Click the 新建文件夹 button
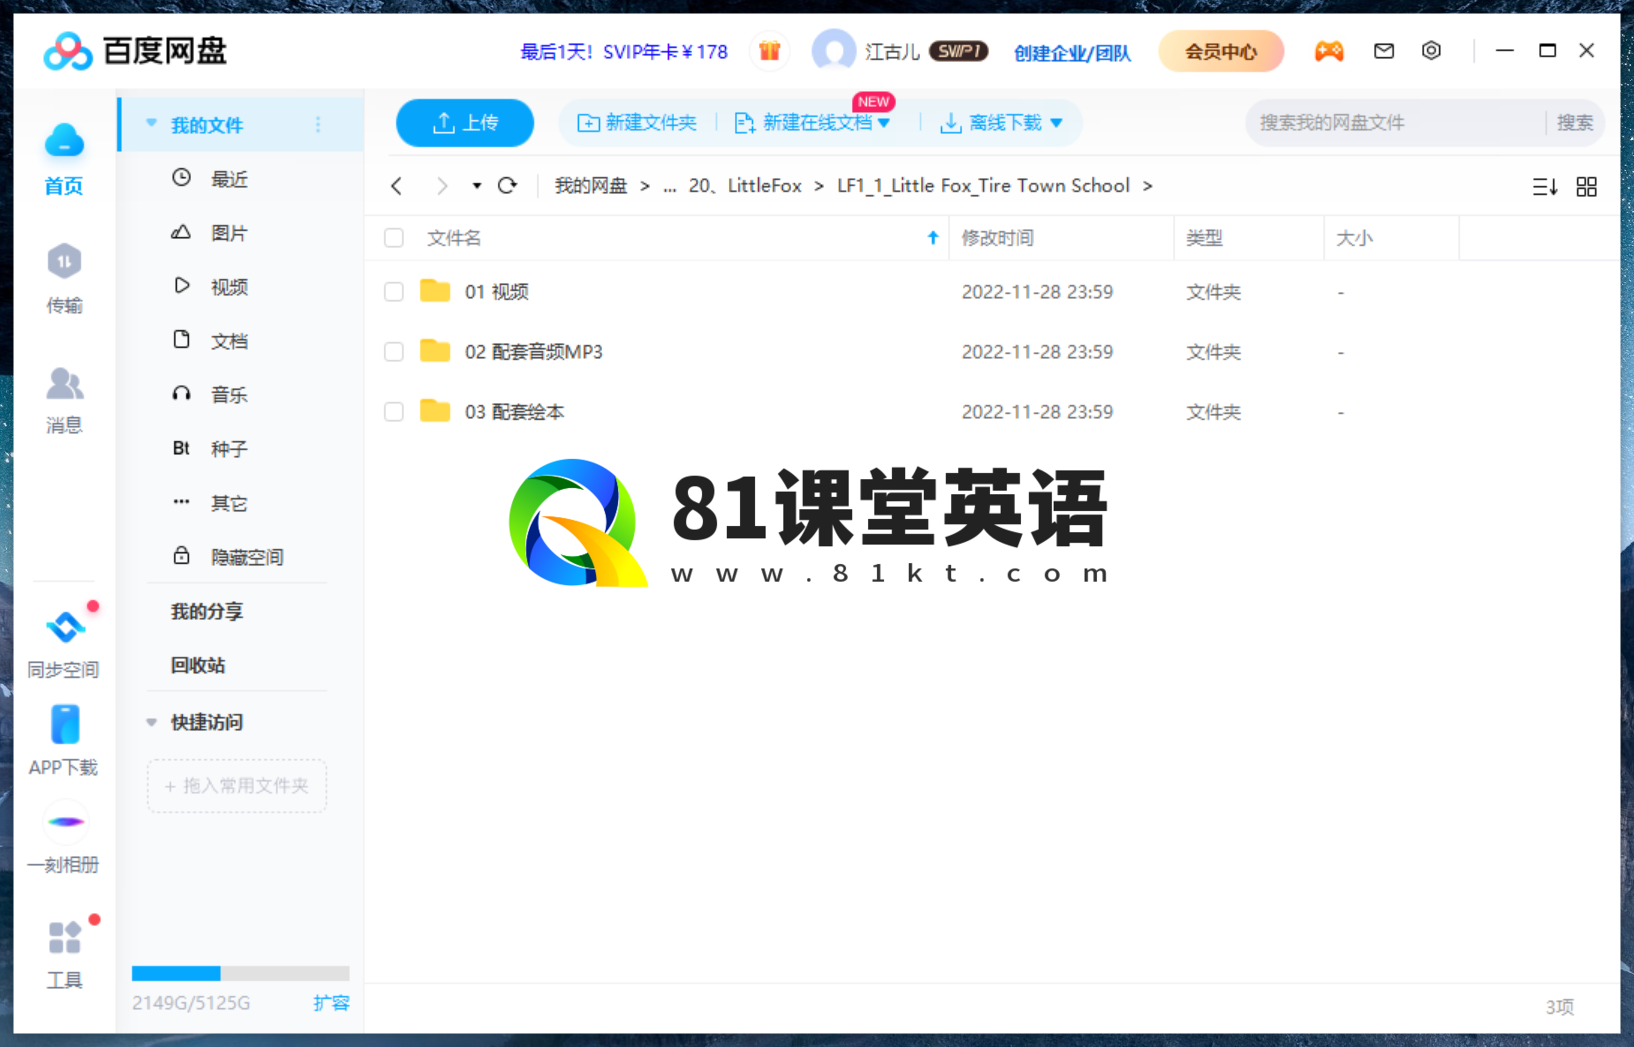The height and width of the screenshot is (1047, 1634). [637, 123]
